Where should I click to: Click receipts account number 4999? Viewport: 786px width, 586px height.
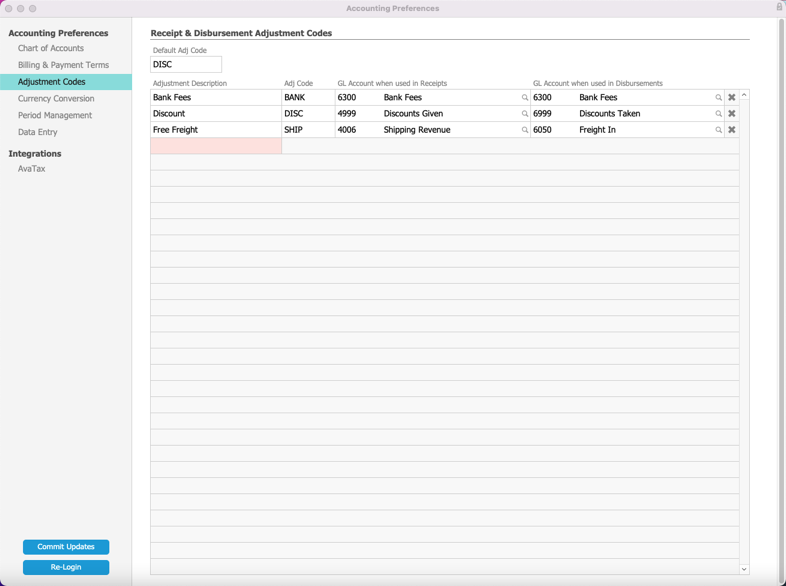coord(347,114)
